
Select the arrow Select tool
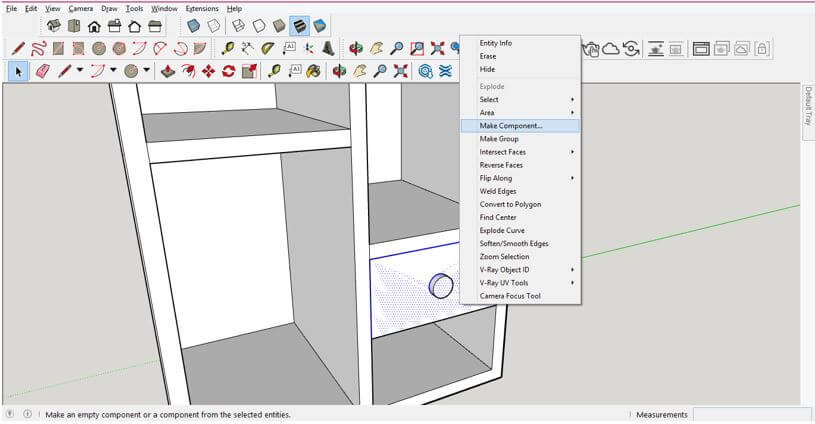click(18, 71)
